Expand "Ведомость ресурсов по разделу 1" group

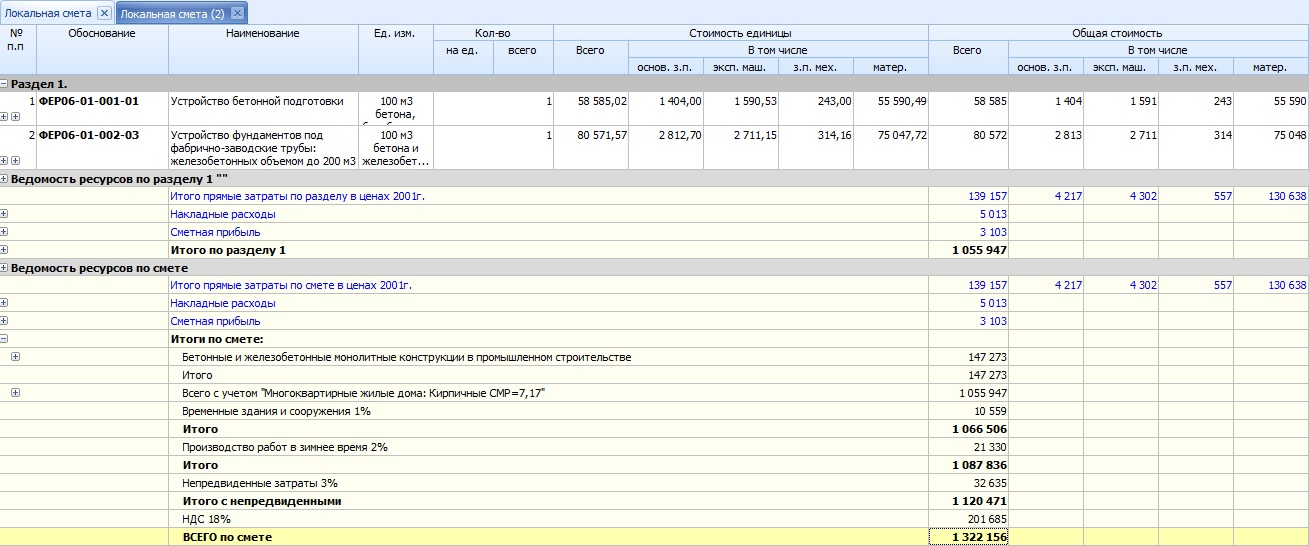click(5, 179)
